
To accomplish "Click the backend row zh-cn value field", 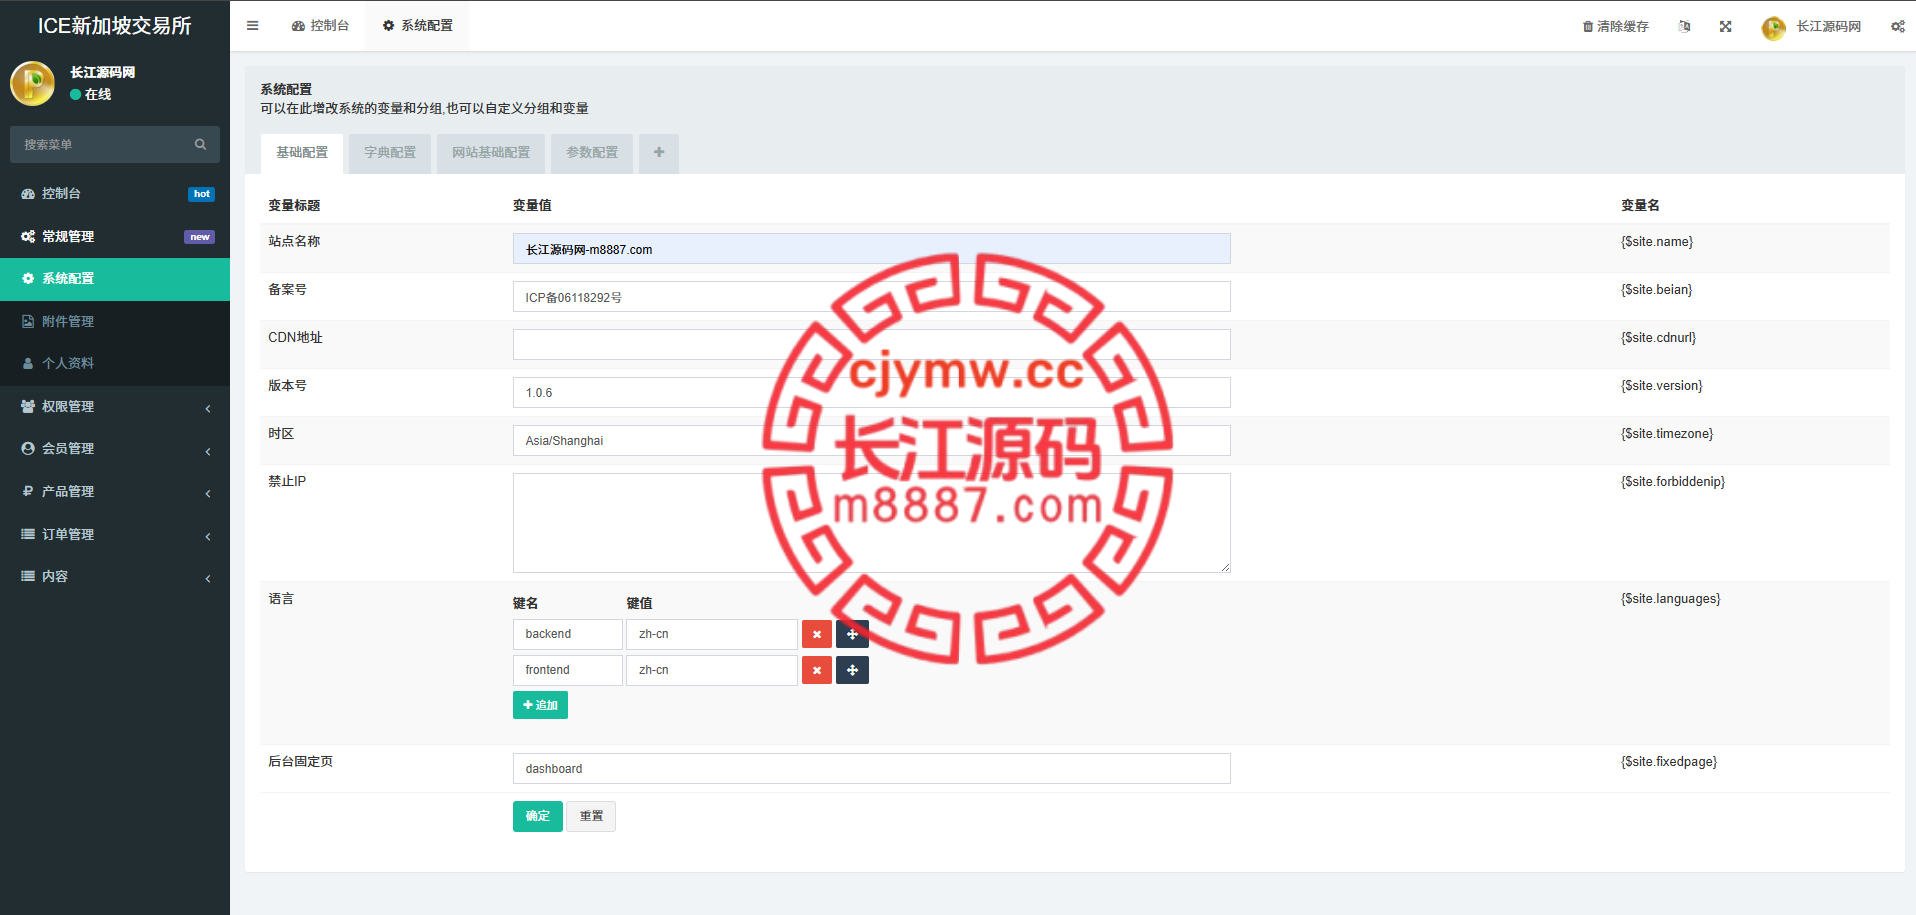I will coord(711,634).
